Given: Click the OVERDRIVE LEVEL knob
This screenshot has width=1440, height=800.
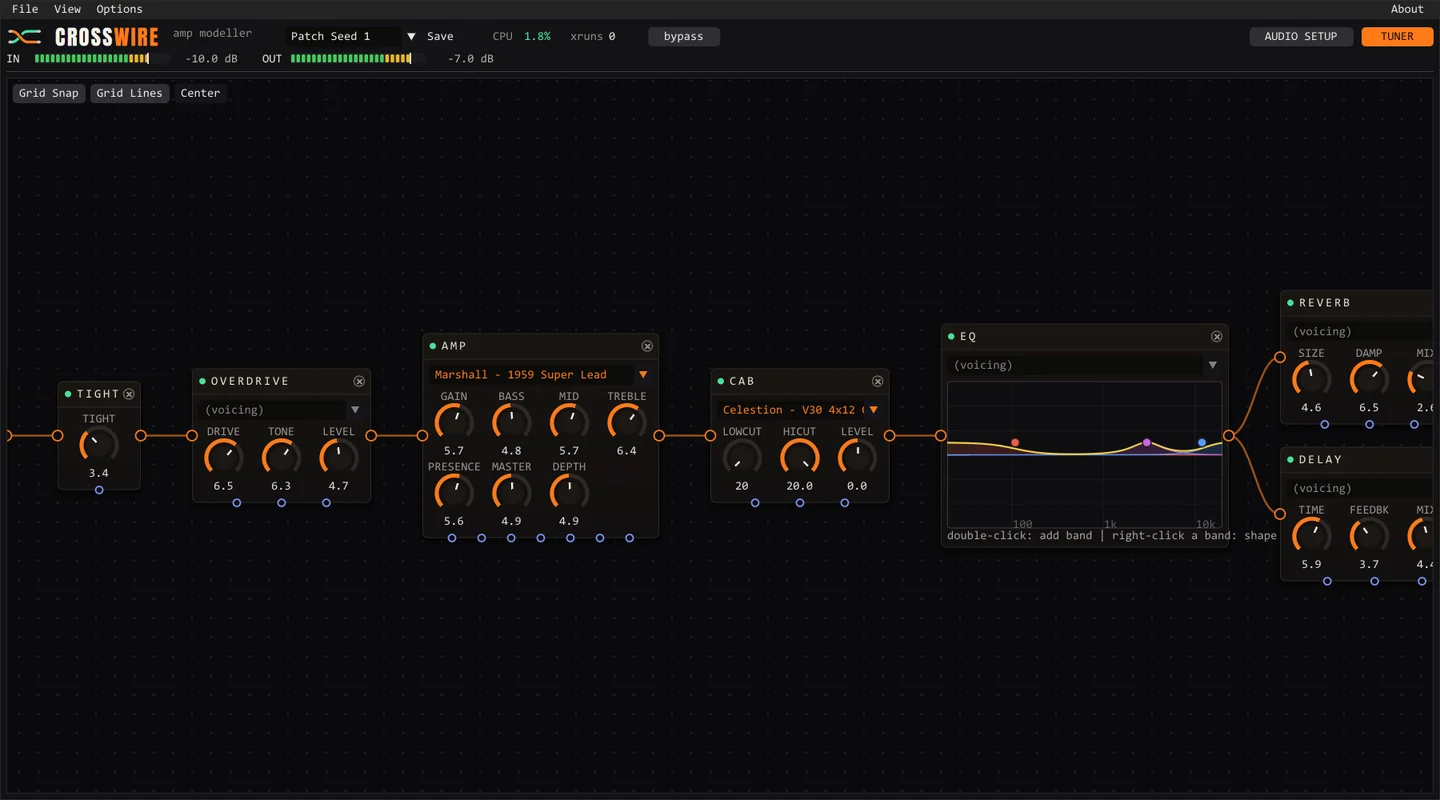Looking at the screenshot, I should pyautogui.click(x=339, y=458).
